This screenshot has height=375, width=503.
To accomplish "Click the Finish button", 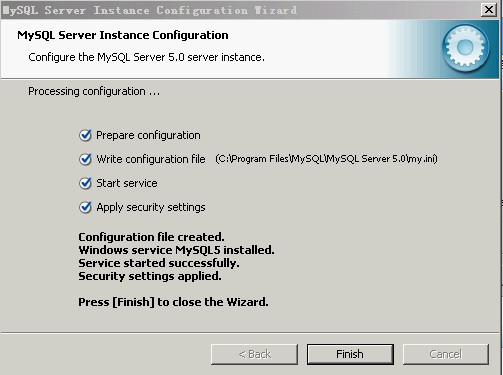I will [350, 354].
